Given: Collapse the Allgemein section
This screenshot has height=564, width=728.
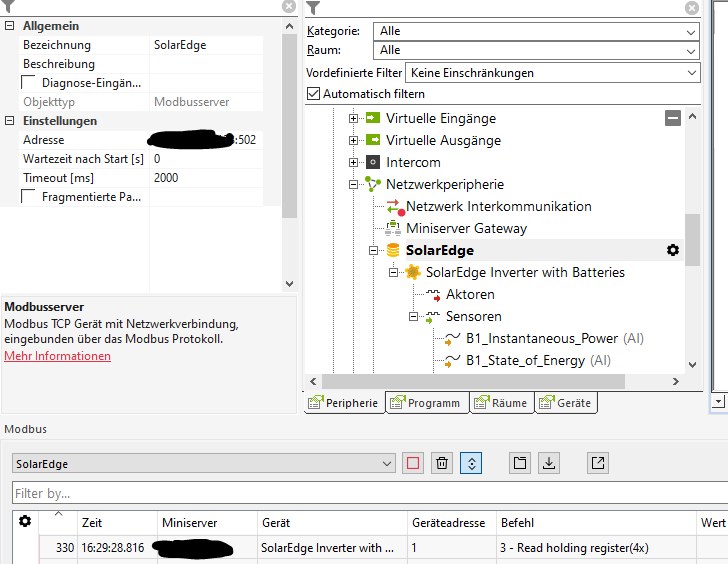Looking at the screenshot, I should tap(9, 26).
